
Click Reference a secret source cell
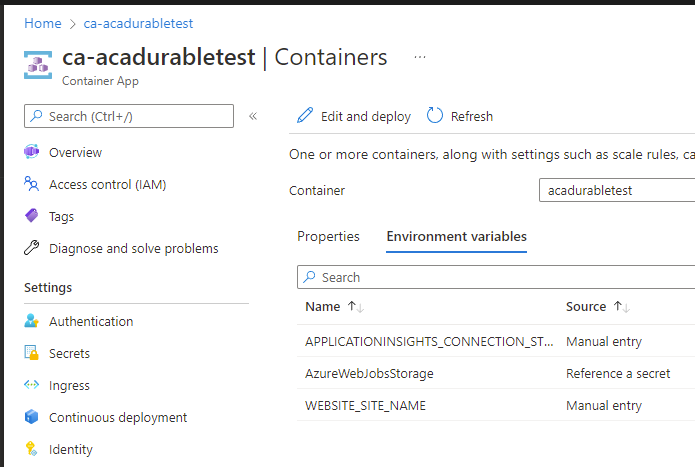(x=618, y=374)
